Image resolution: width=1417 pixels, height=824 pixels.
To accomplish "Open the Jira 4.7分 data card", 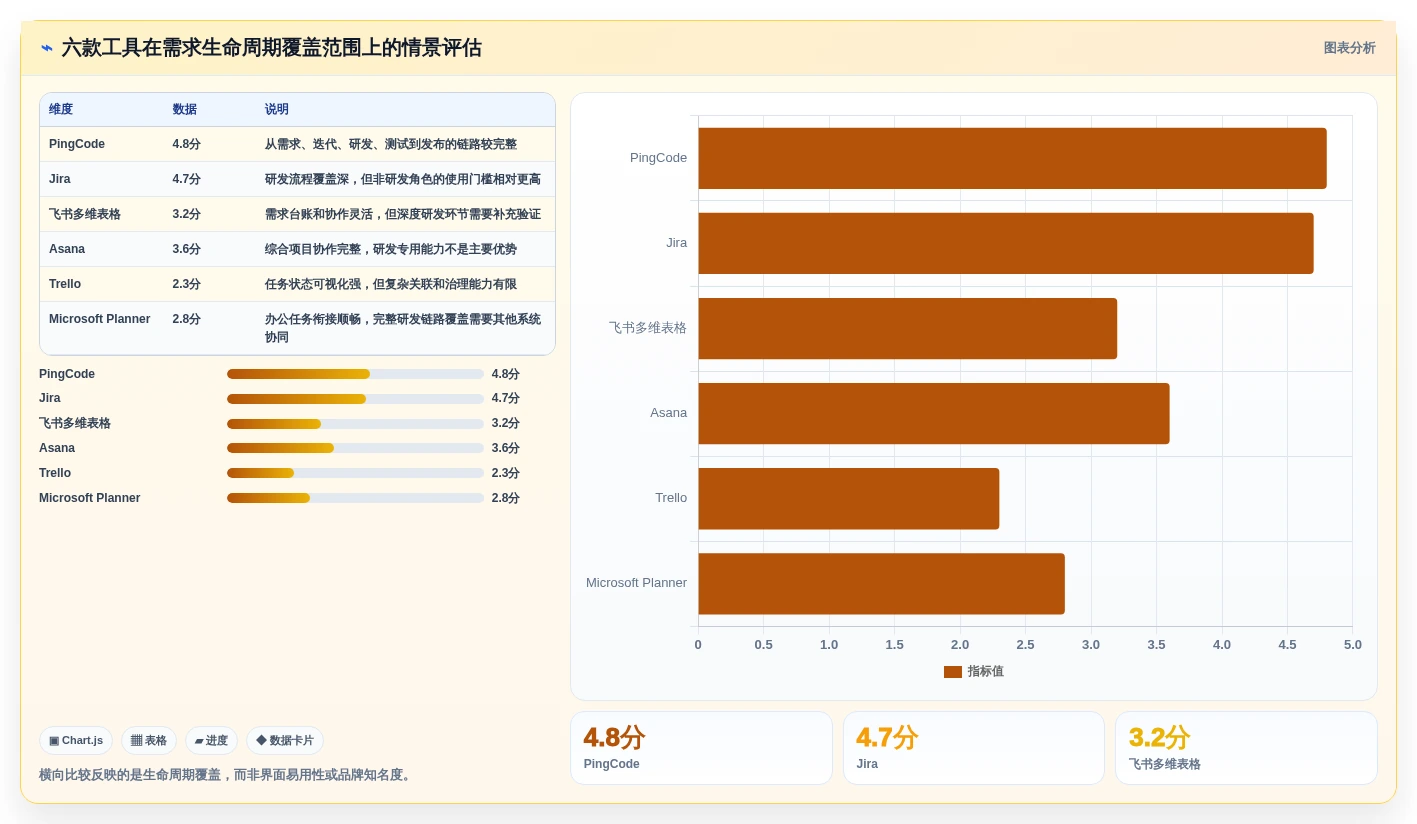I will pos(974,748).
